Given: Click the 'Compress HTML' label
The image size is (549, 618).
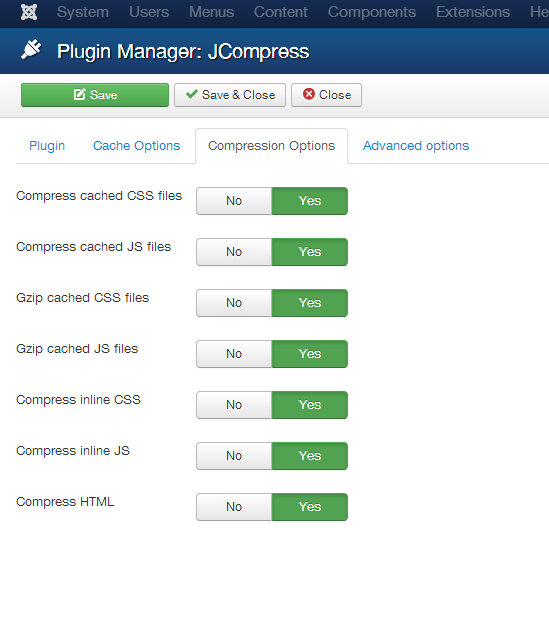Looking at the screenshot, I should click(x=65, y=502).
